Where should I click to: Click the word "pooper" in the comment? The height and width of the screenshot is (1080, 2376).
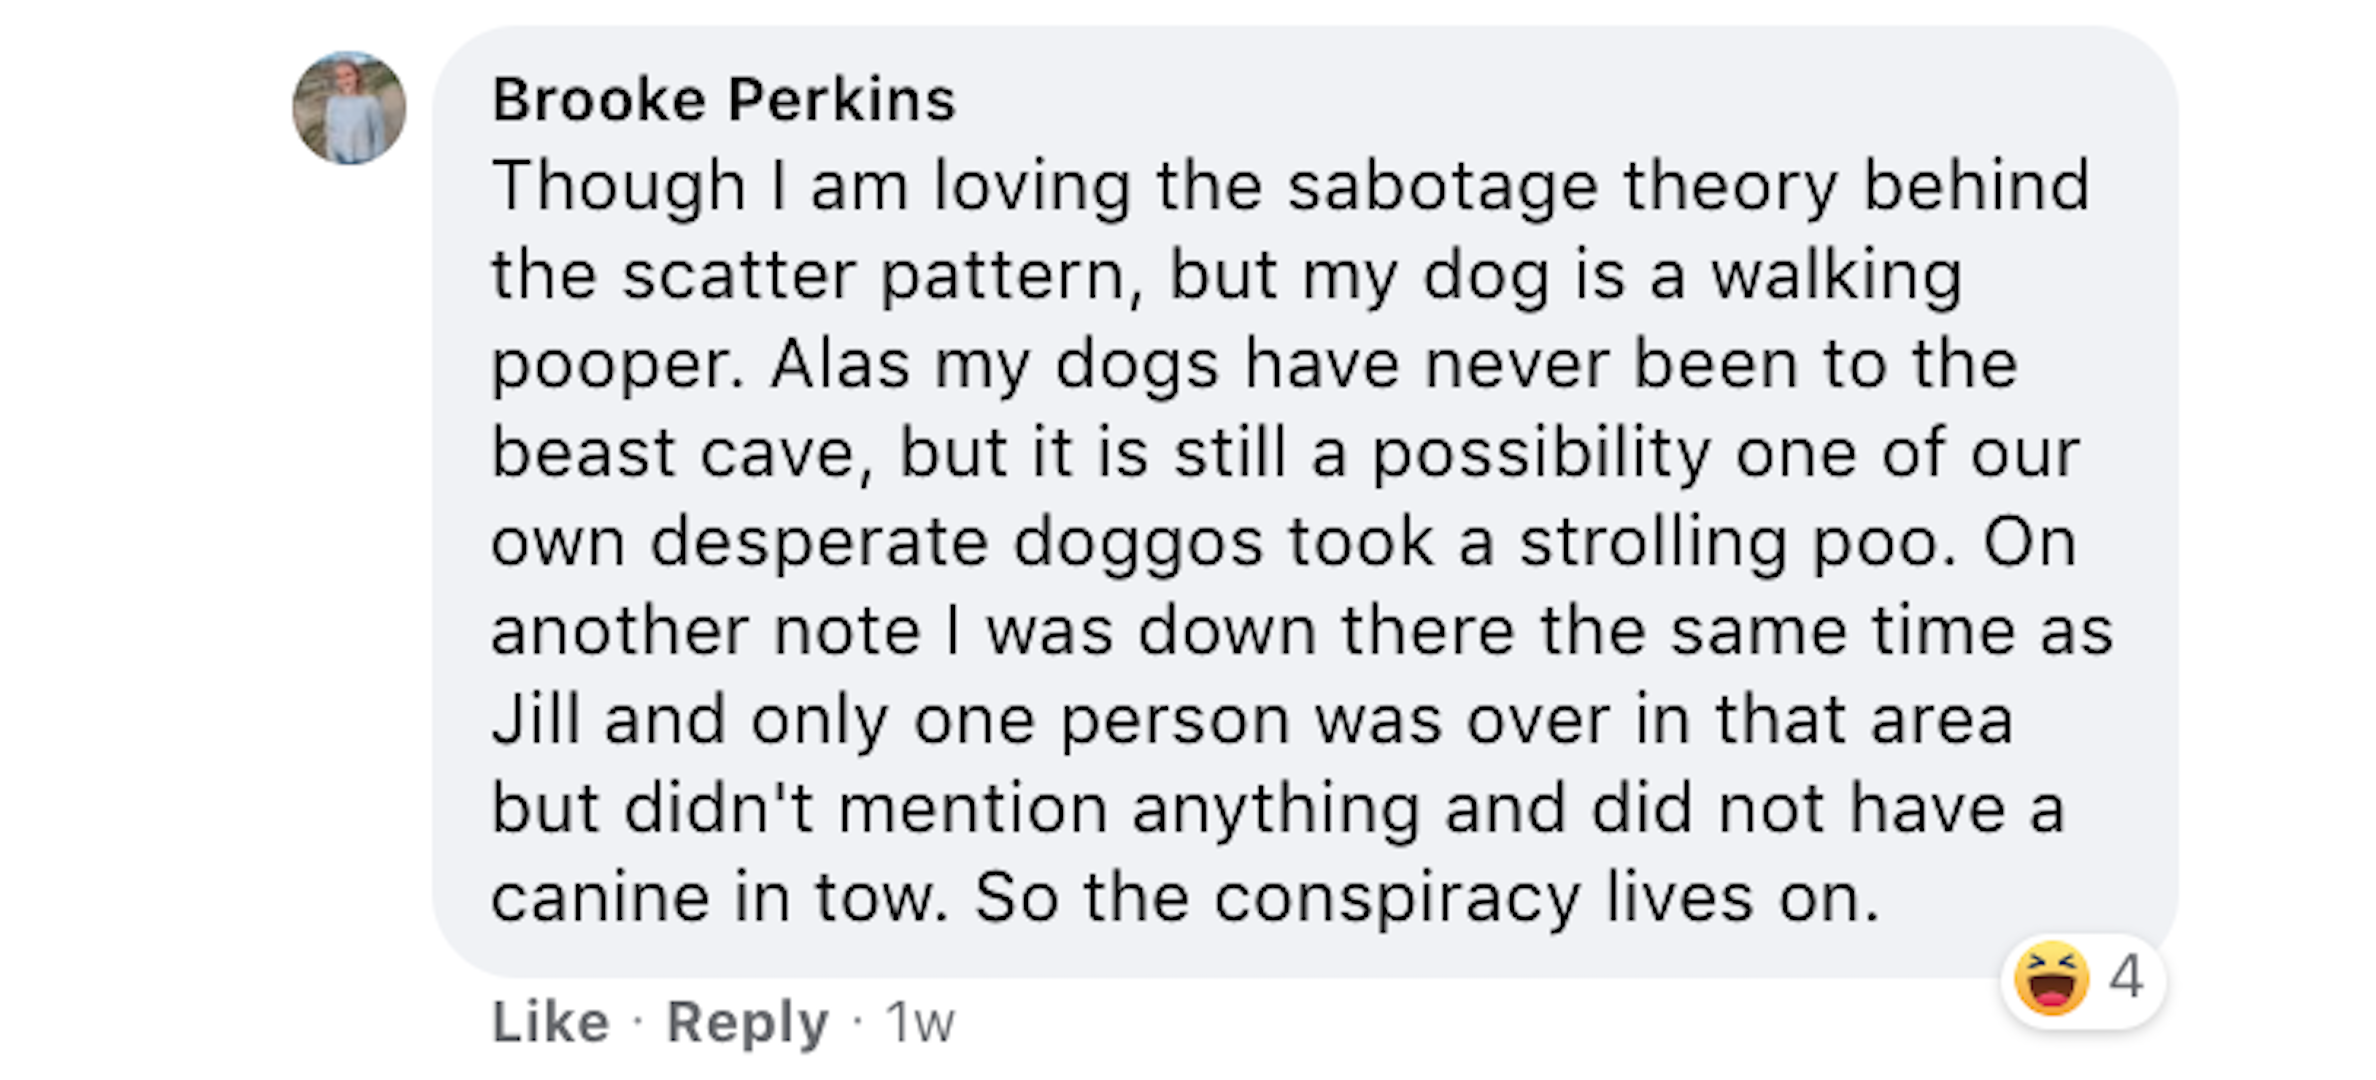(x=614, y=365)
